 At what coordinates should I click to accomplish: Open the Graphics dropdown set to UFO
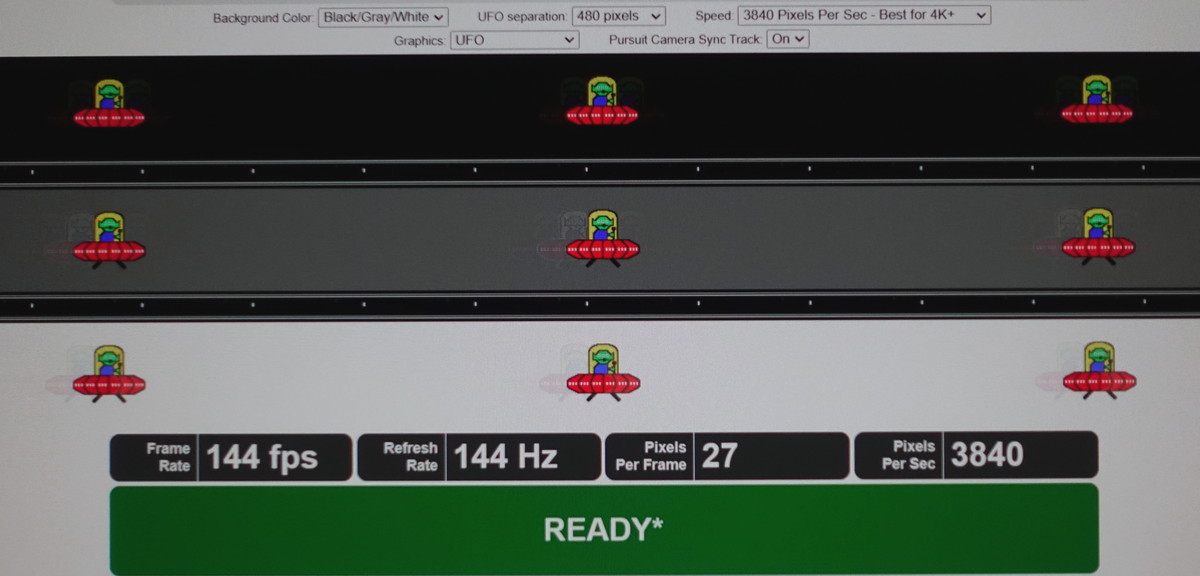click(514, 40)
